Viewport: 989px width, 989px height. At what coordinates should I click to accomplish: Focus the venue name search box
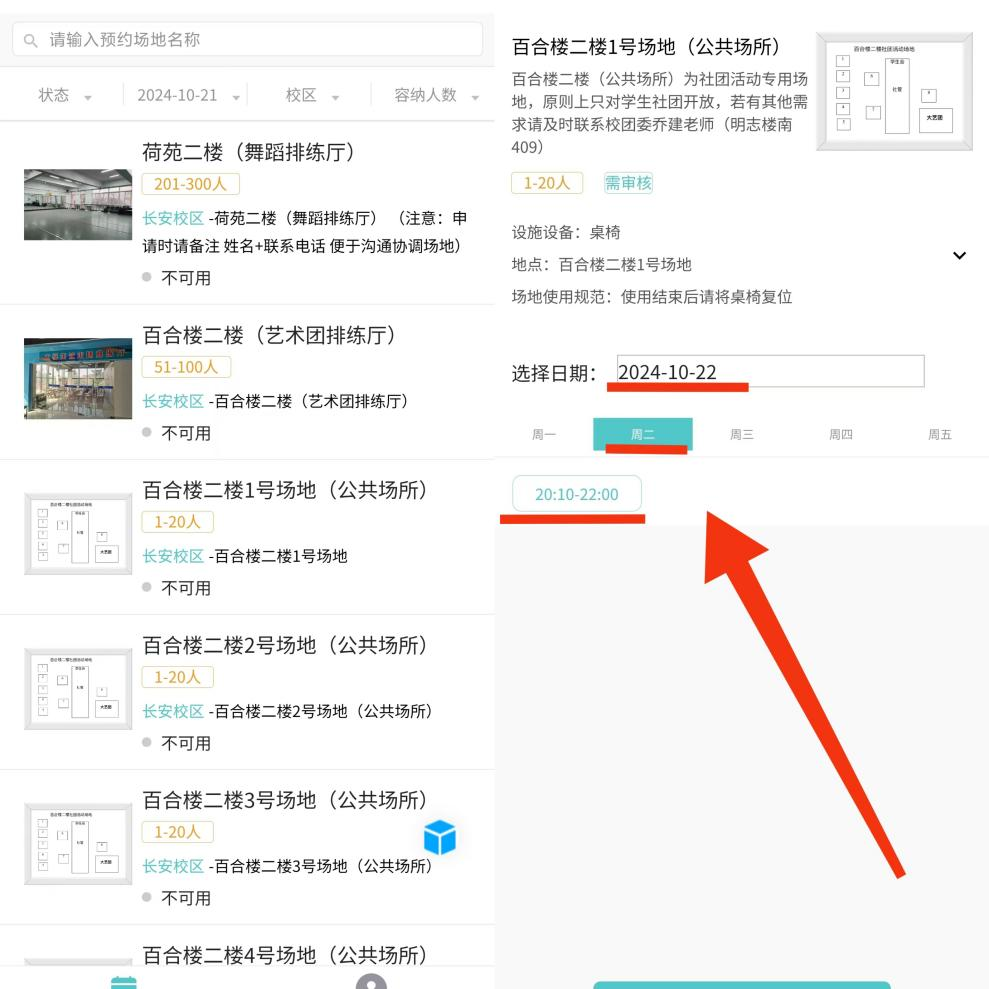[260, 40]
